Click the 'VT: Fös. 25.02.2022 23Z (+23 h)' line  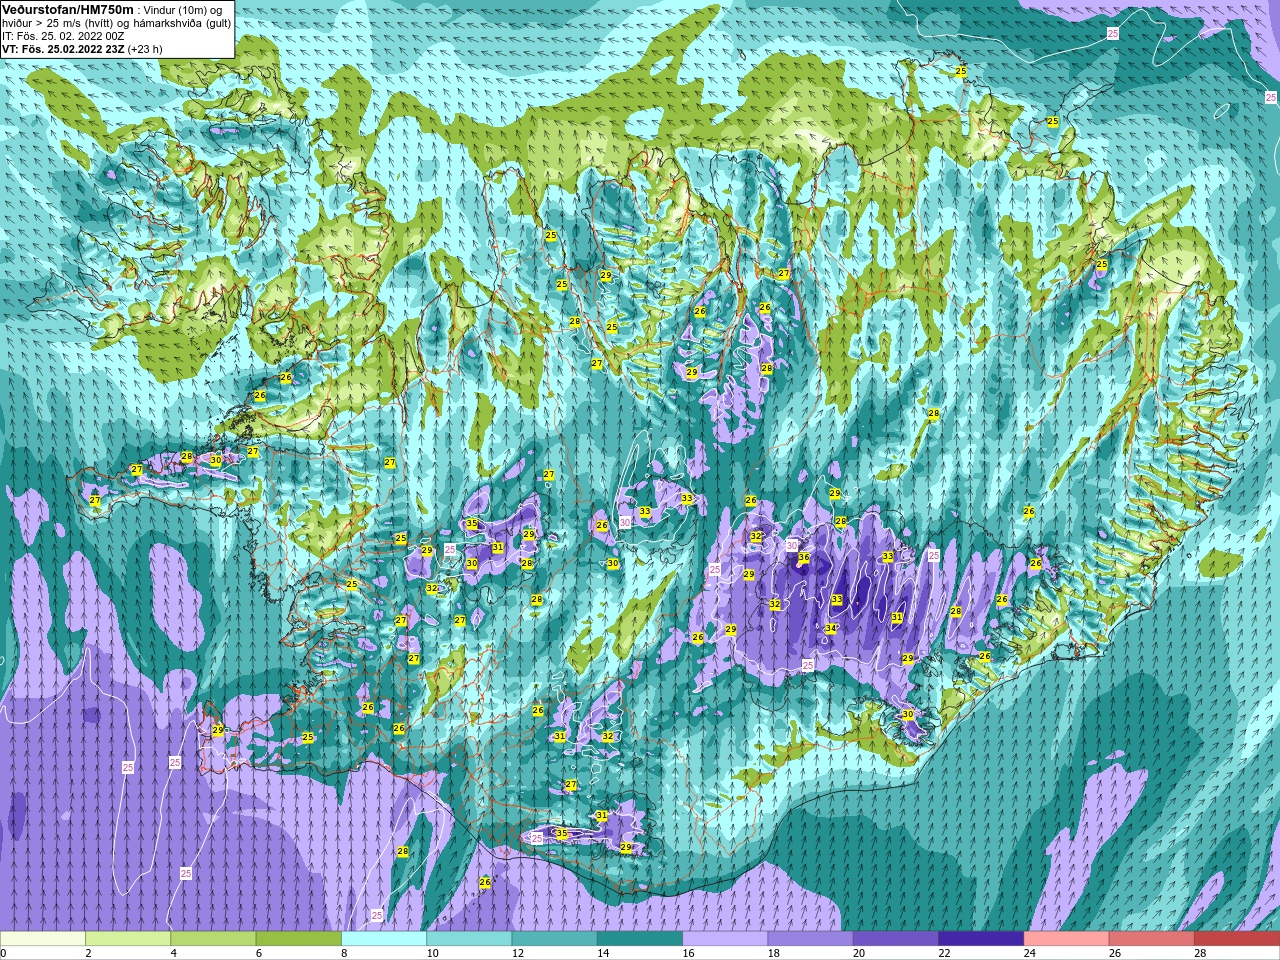tap(82, 48)
